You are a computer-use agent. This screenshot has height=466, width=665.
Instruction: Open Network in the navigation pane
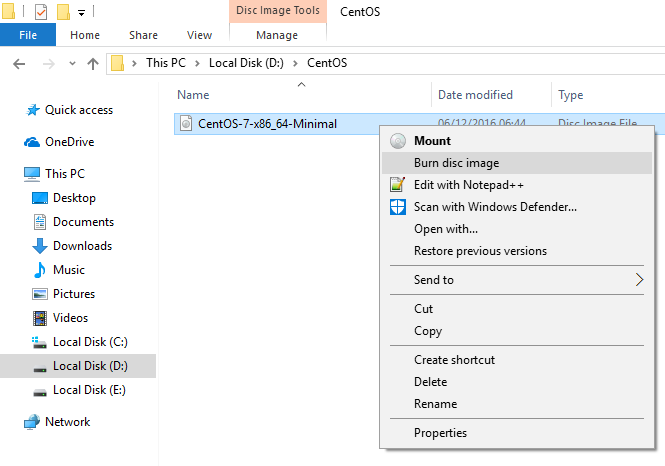[67, 422]
